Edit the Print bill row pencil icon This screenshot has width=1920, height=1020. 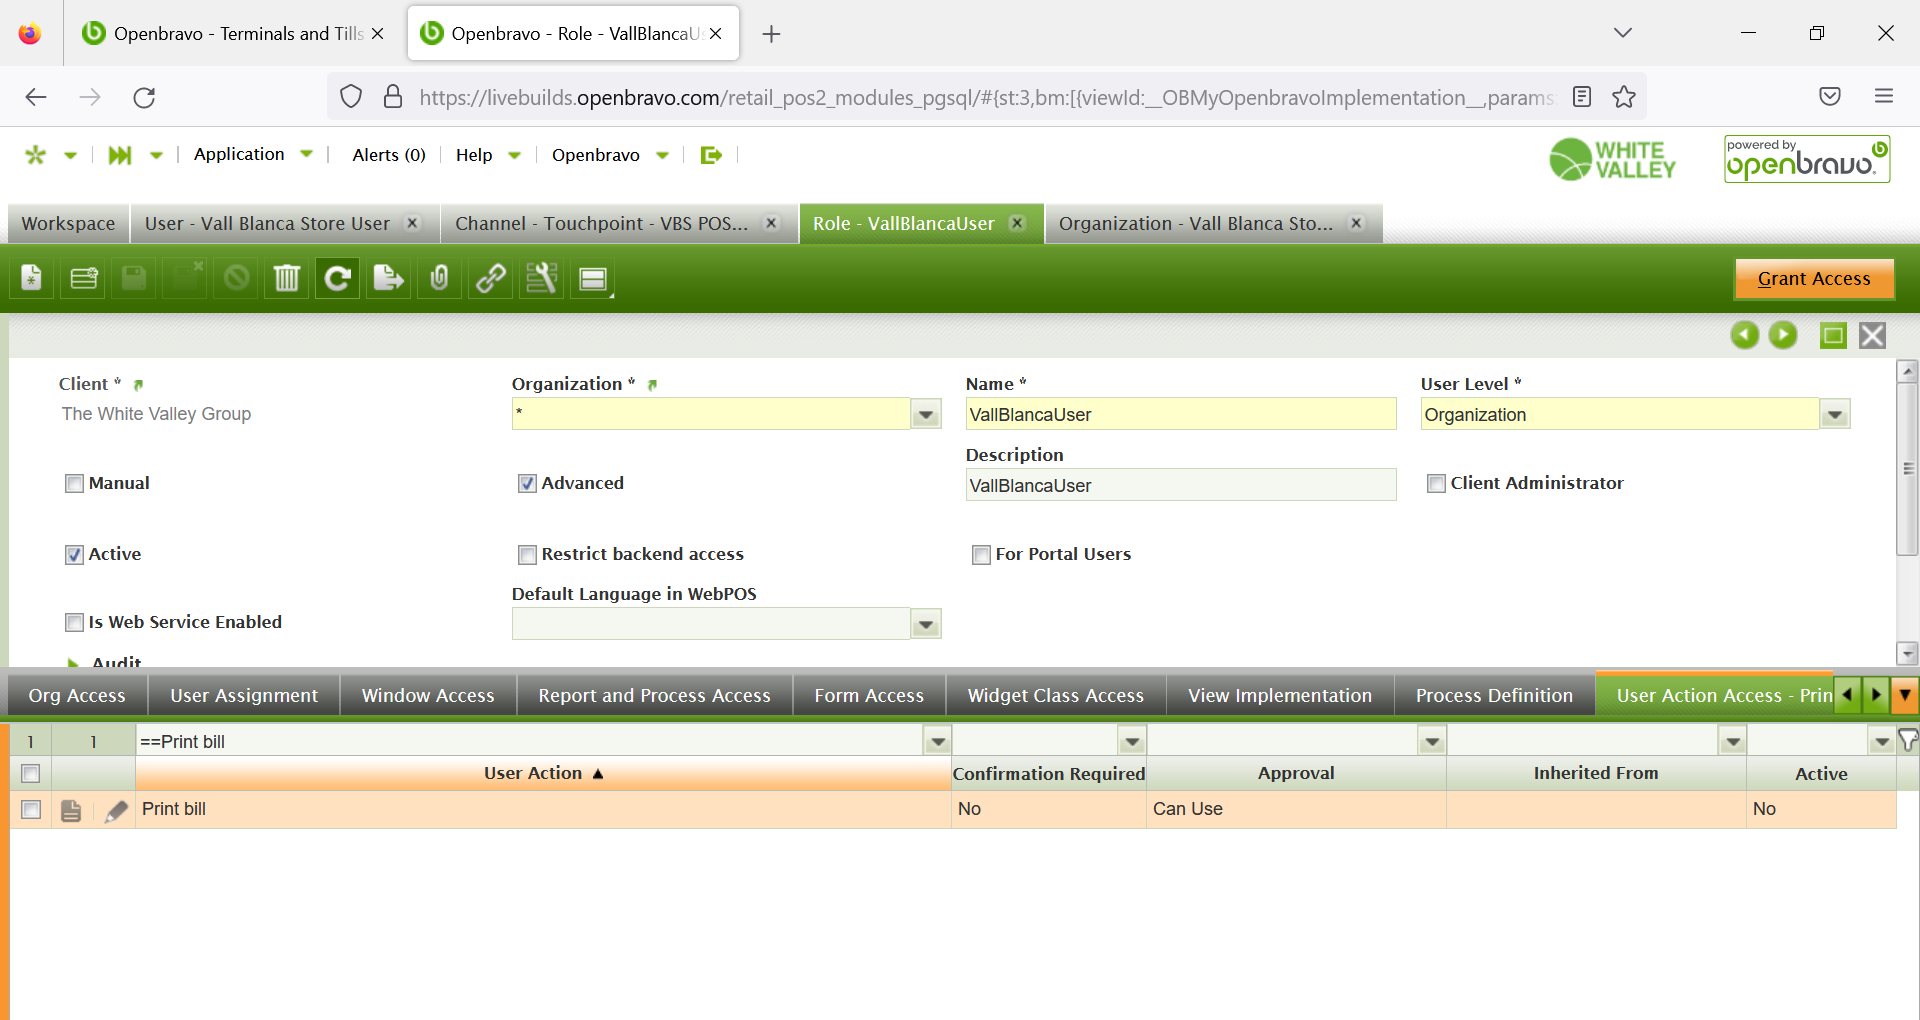tap(116, 810)
